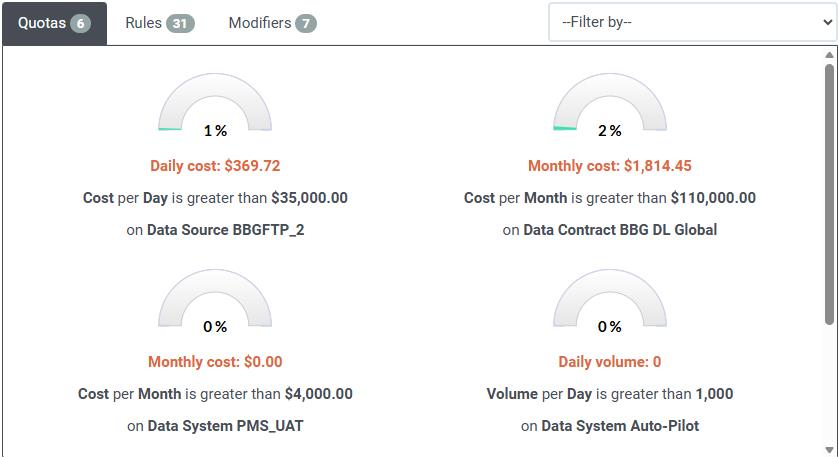
Task: Click the Auto-Pilot daily volume gauge
Action: (609, 299)
